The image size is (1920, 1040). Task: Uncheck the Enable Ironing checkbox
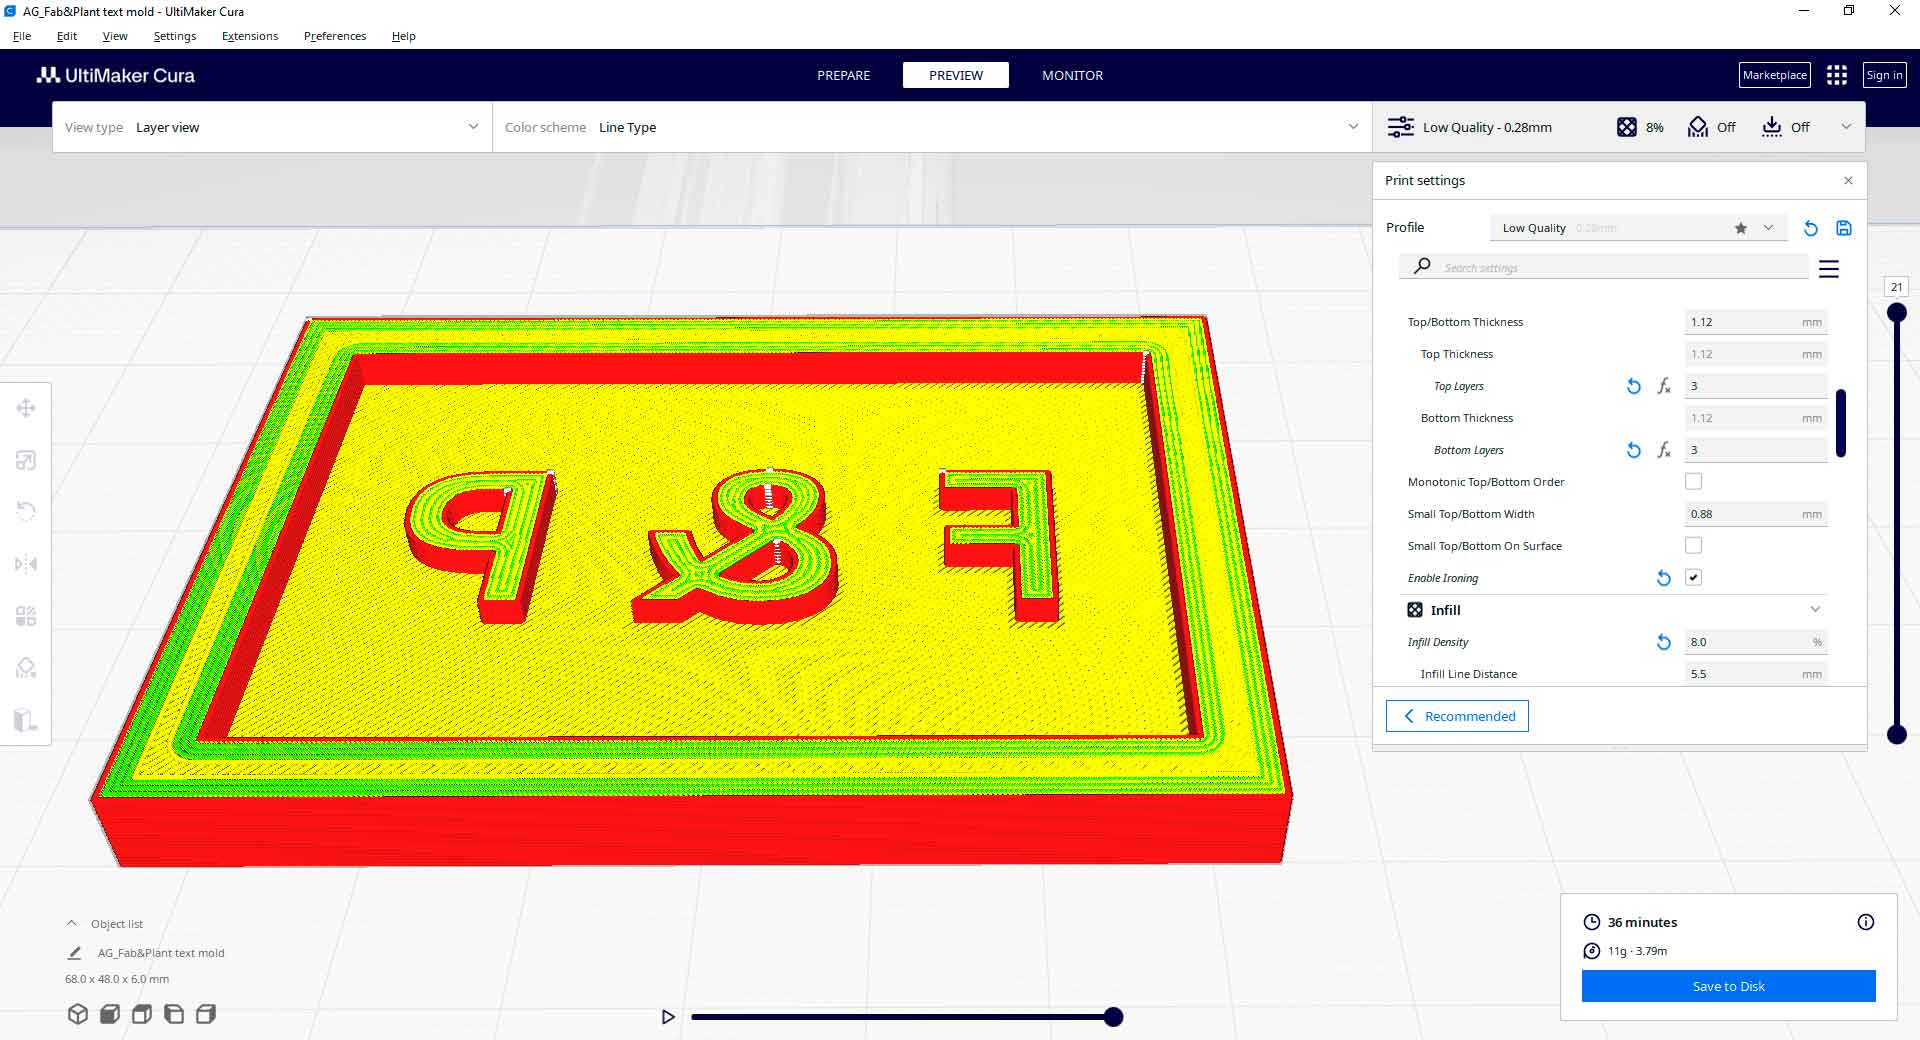pos(1693,578)
